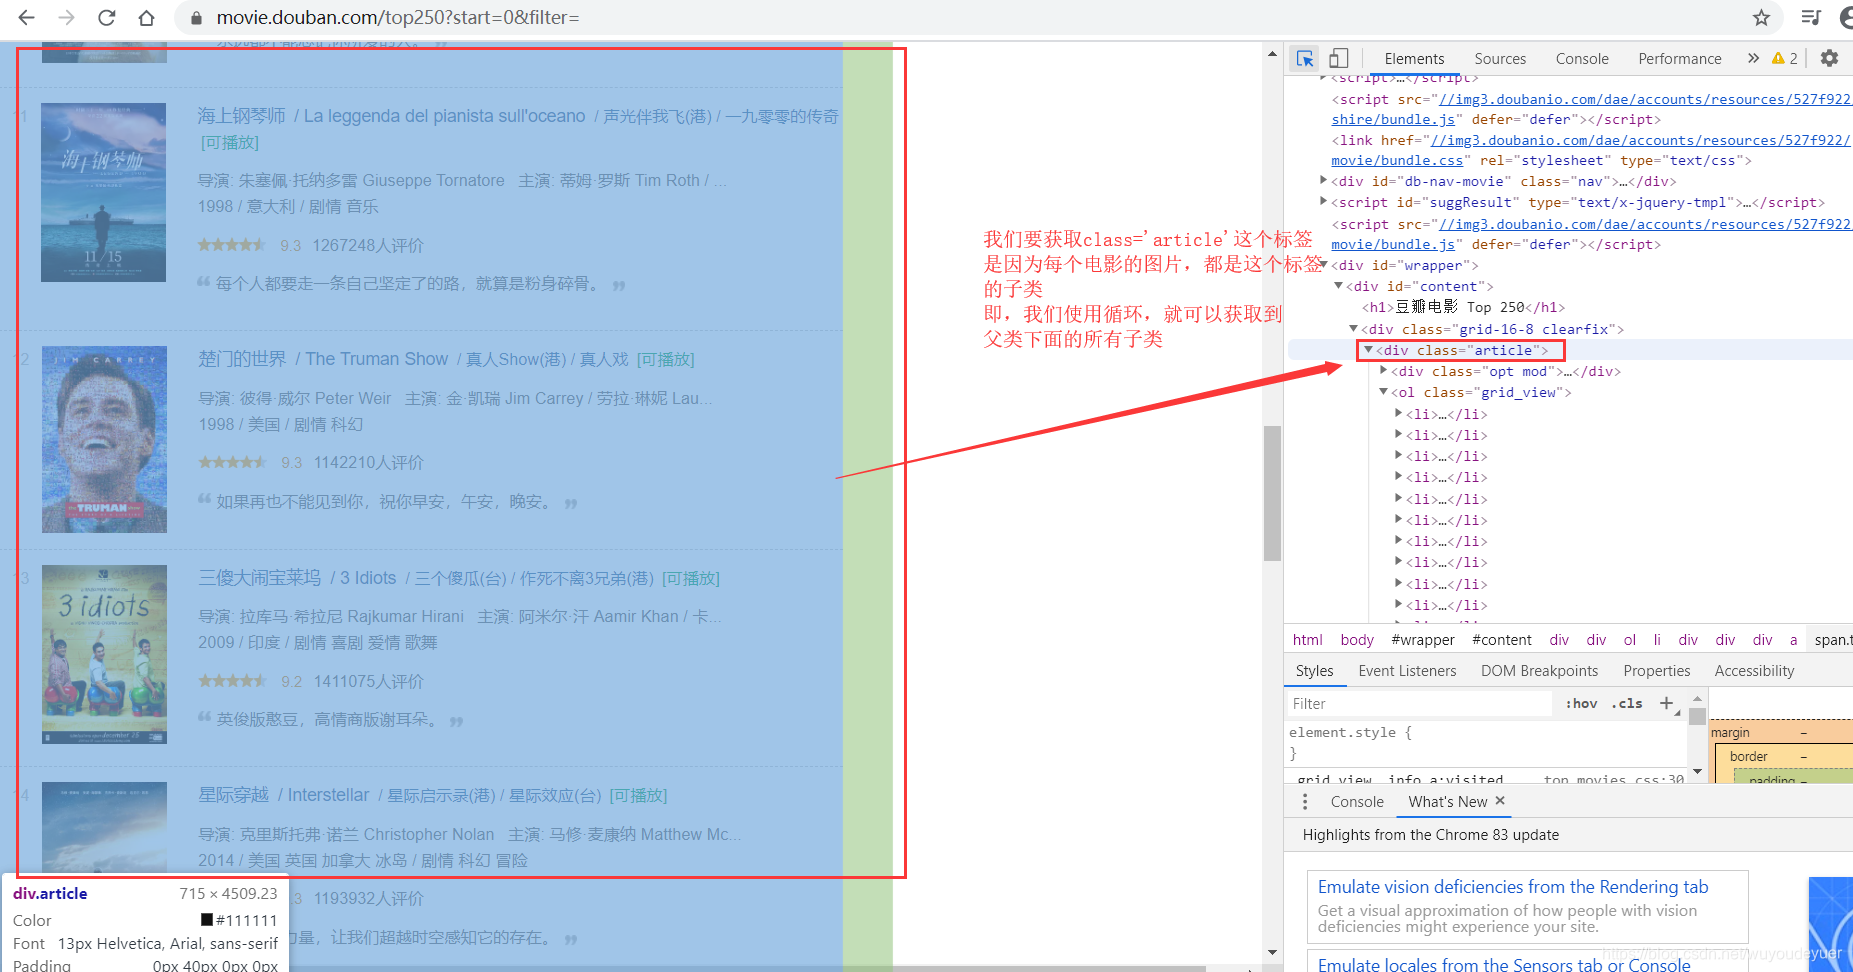This screenshot has height=972, width=1853.
Task: Expand the div class opt mod node
Action: (1383, 371)
